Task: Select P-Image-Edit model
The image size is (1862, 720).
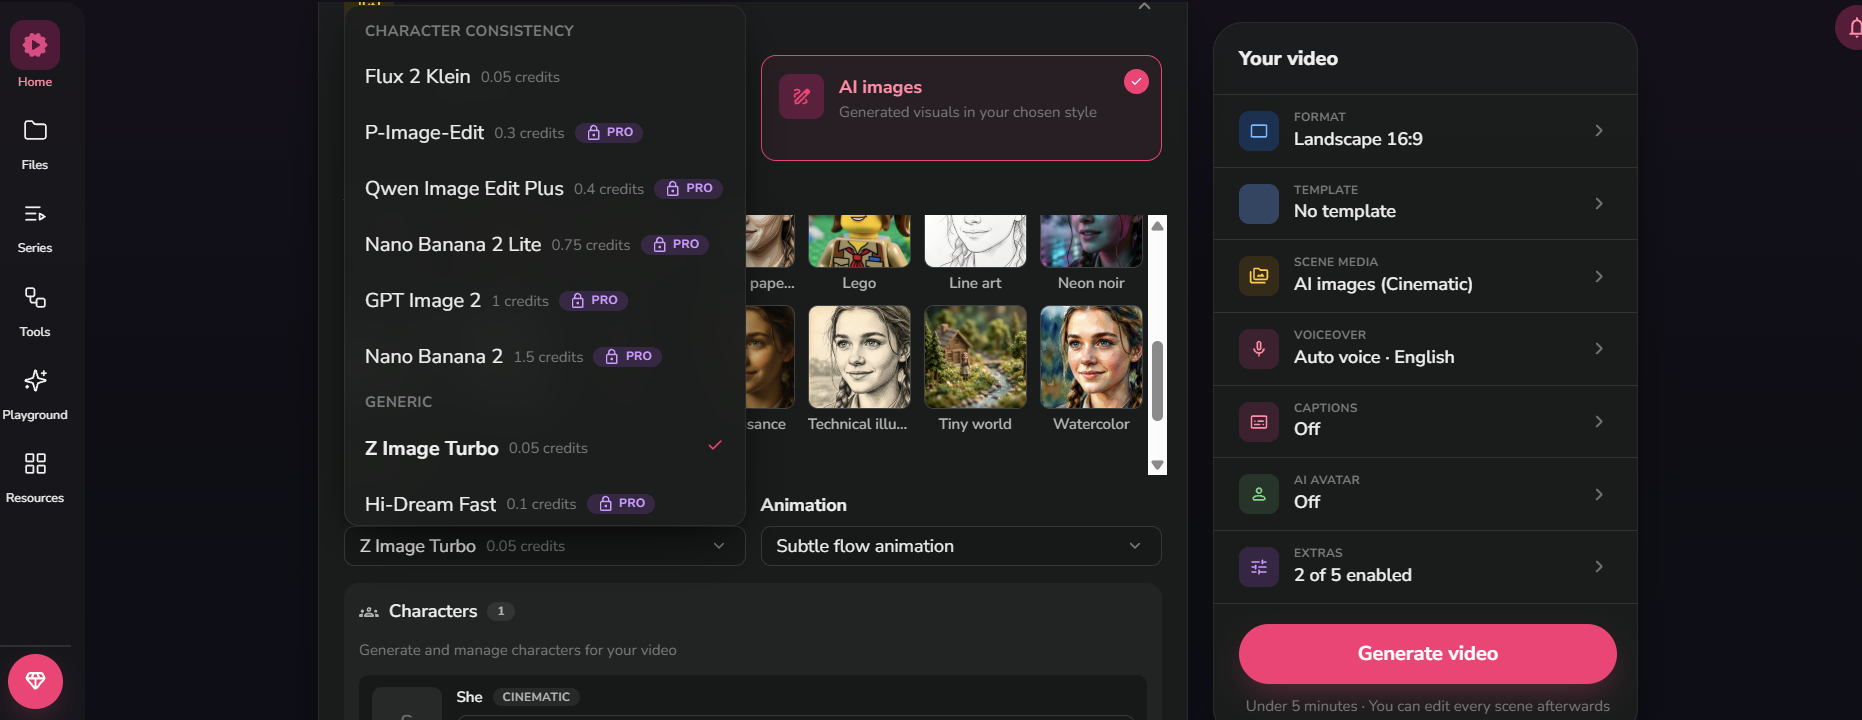Action: [x=545, y=132]
